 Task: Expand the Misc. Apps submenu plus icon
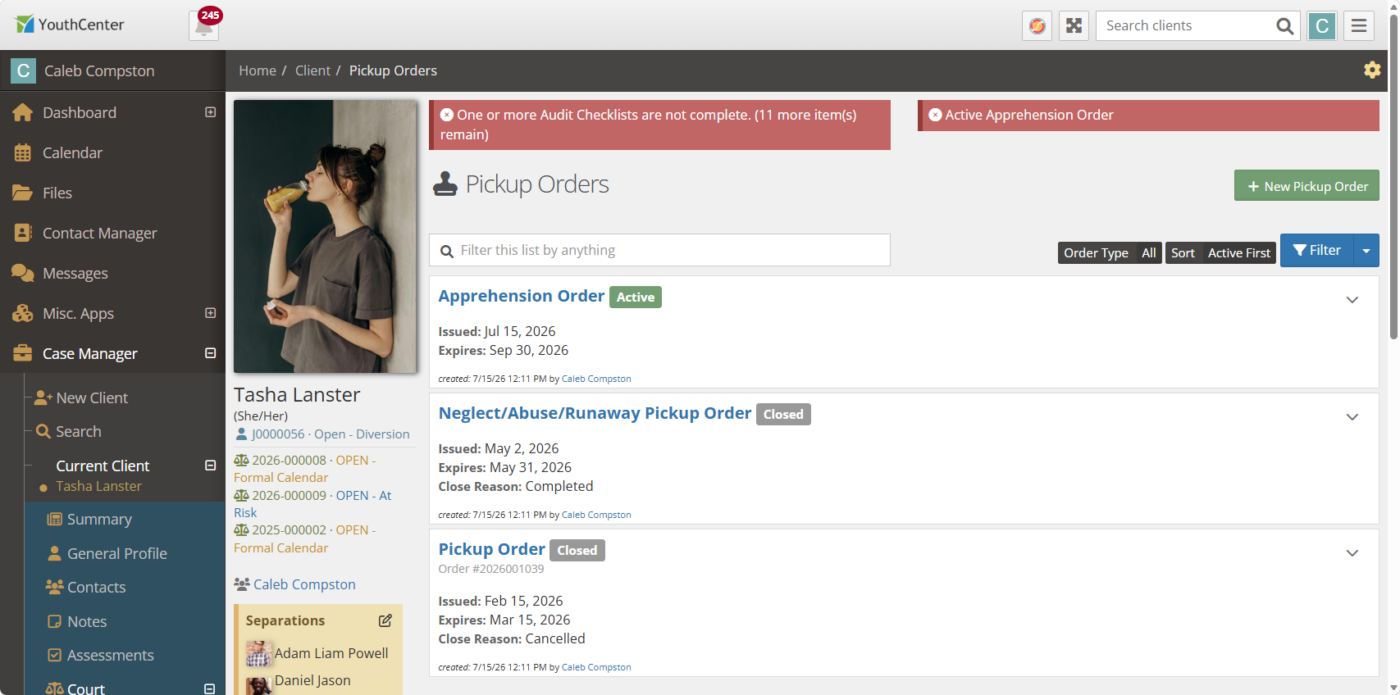[x=210, y=313]
